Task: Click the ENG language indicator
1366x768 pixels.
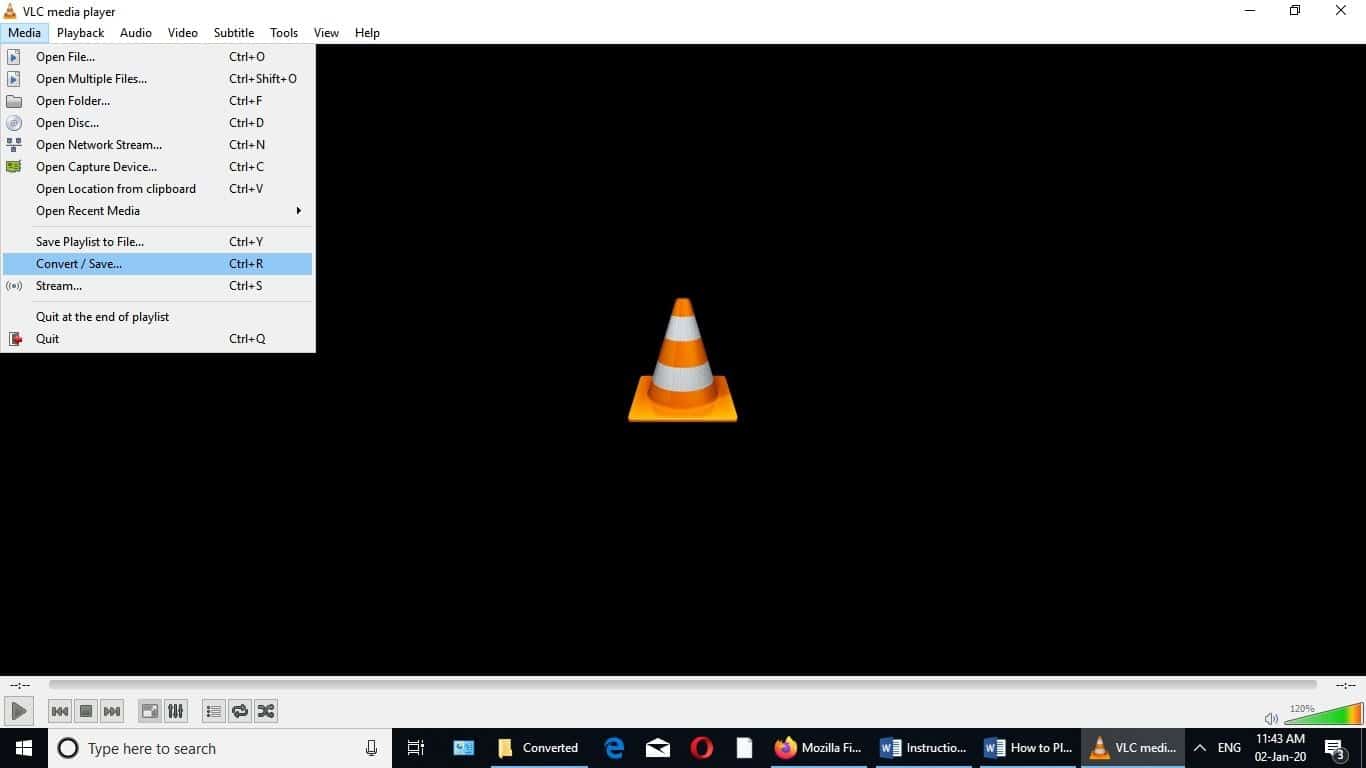Action: tap(1229, 748)
